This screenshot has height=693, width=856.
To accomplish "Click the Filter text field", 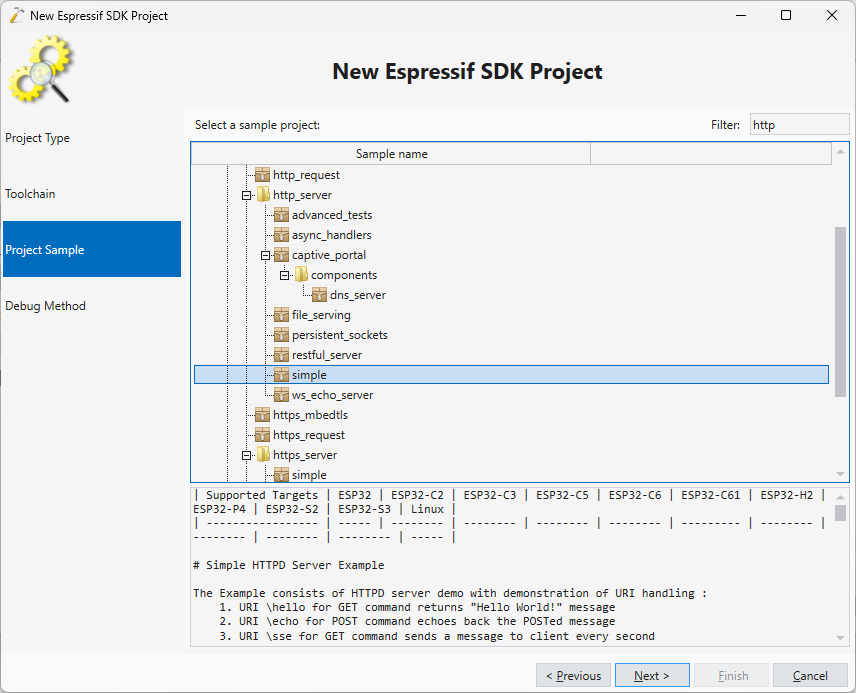I will (x=798, y=125).
